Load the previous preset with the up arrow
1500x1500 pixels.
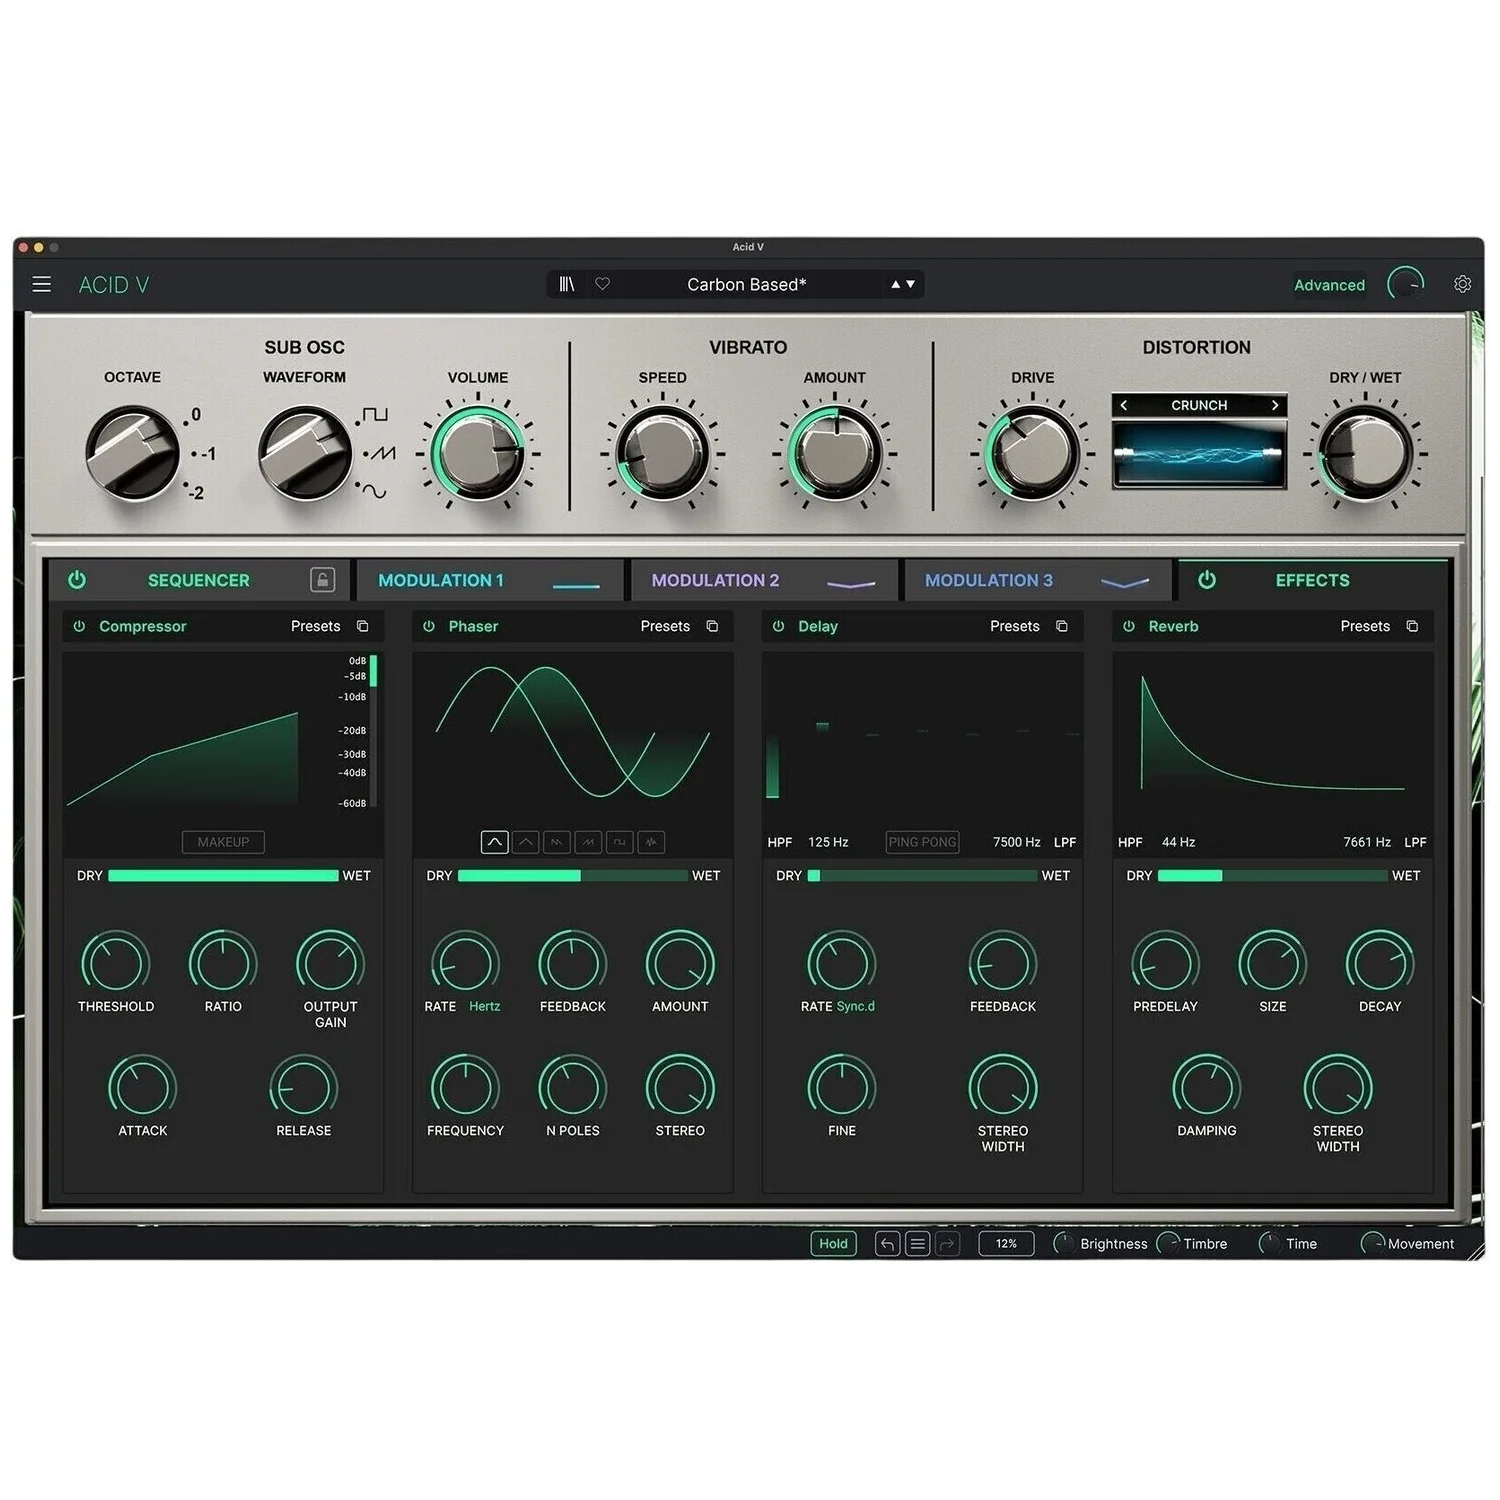[895, 285]
